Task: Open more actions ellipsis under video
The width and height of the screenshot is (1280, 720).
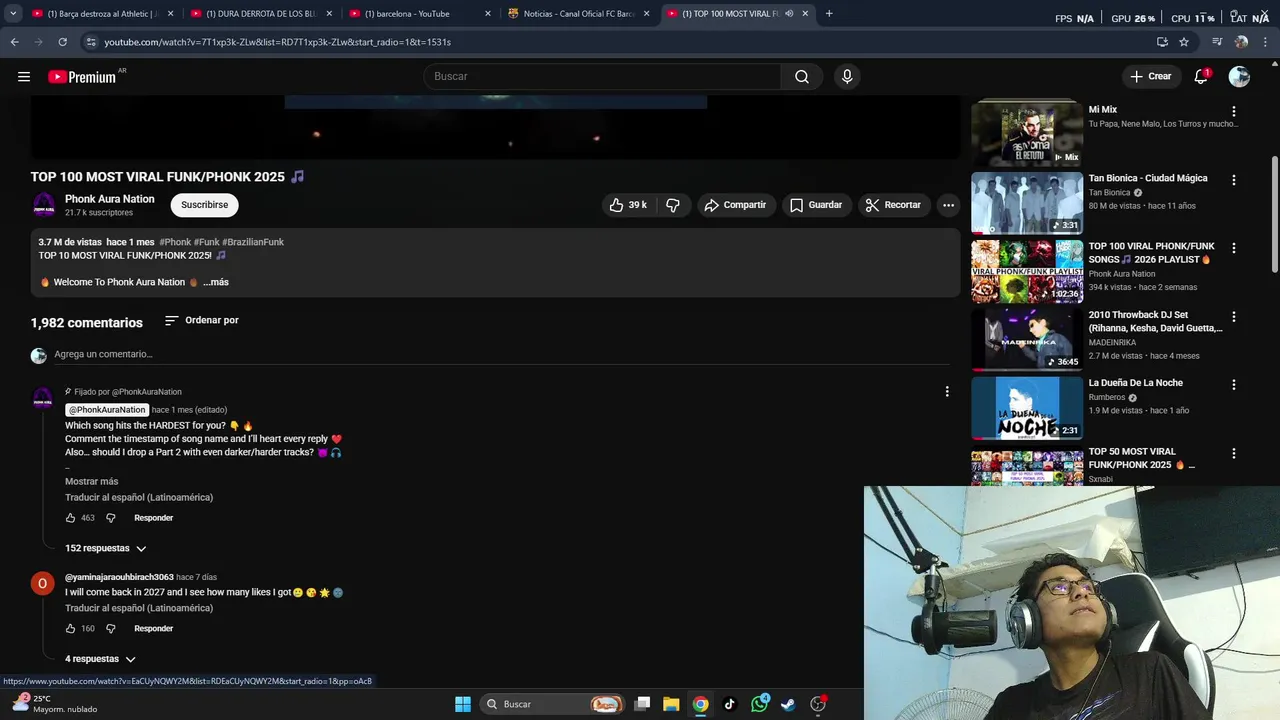Action: click(948, 205)
